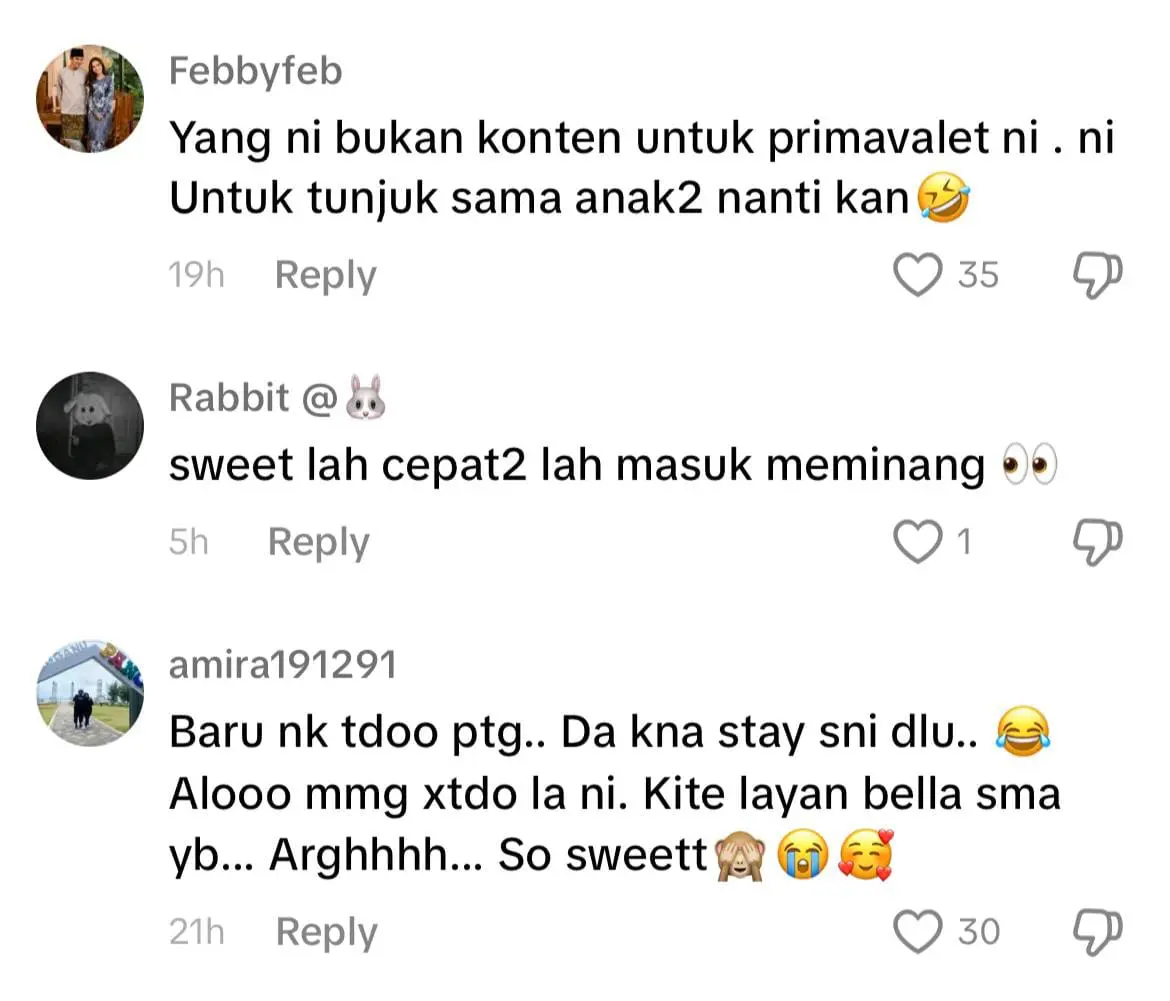This screenshot has width=1170, height=1001.
Task: Select the 21h timestamp on amira's comment
Action: point(196,932)
